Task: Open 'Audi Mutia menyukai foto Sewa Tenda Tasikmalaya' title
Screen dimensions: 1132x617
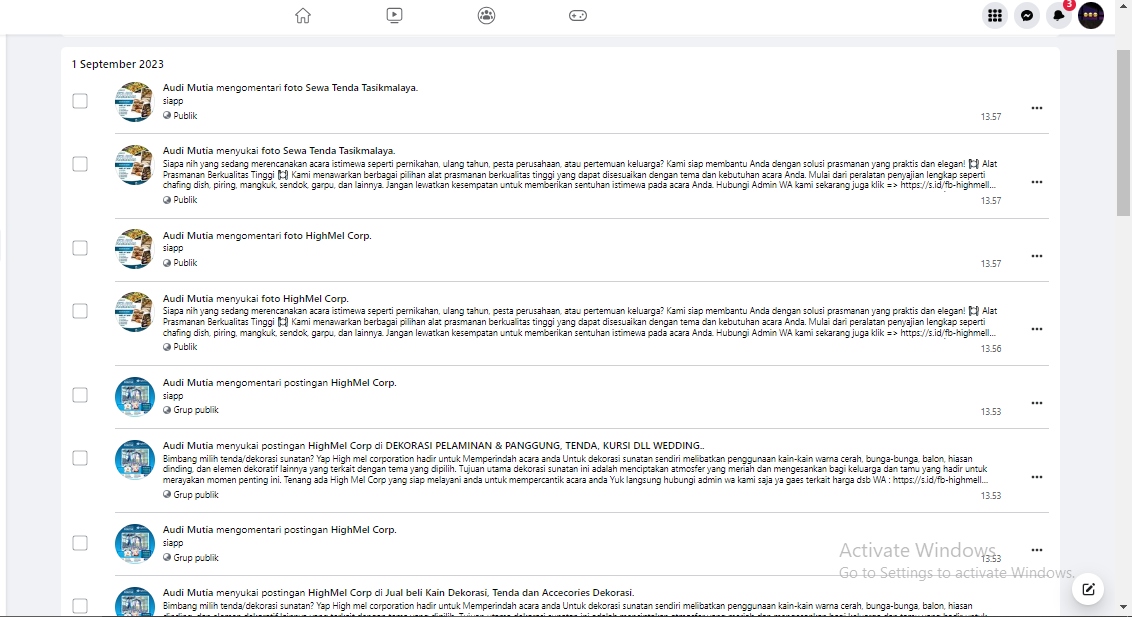Action: (279, 151)
